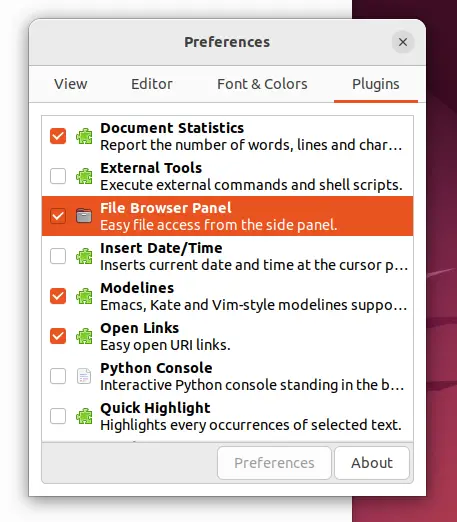457x522 pixels.
Task: Click the Python Console document icon
Action: (x=84, y=376)
